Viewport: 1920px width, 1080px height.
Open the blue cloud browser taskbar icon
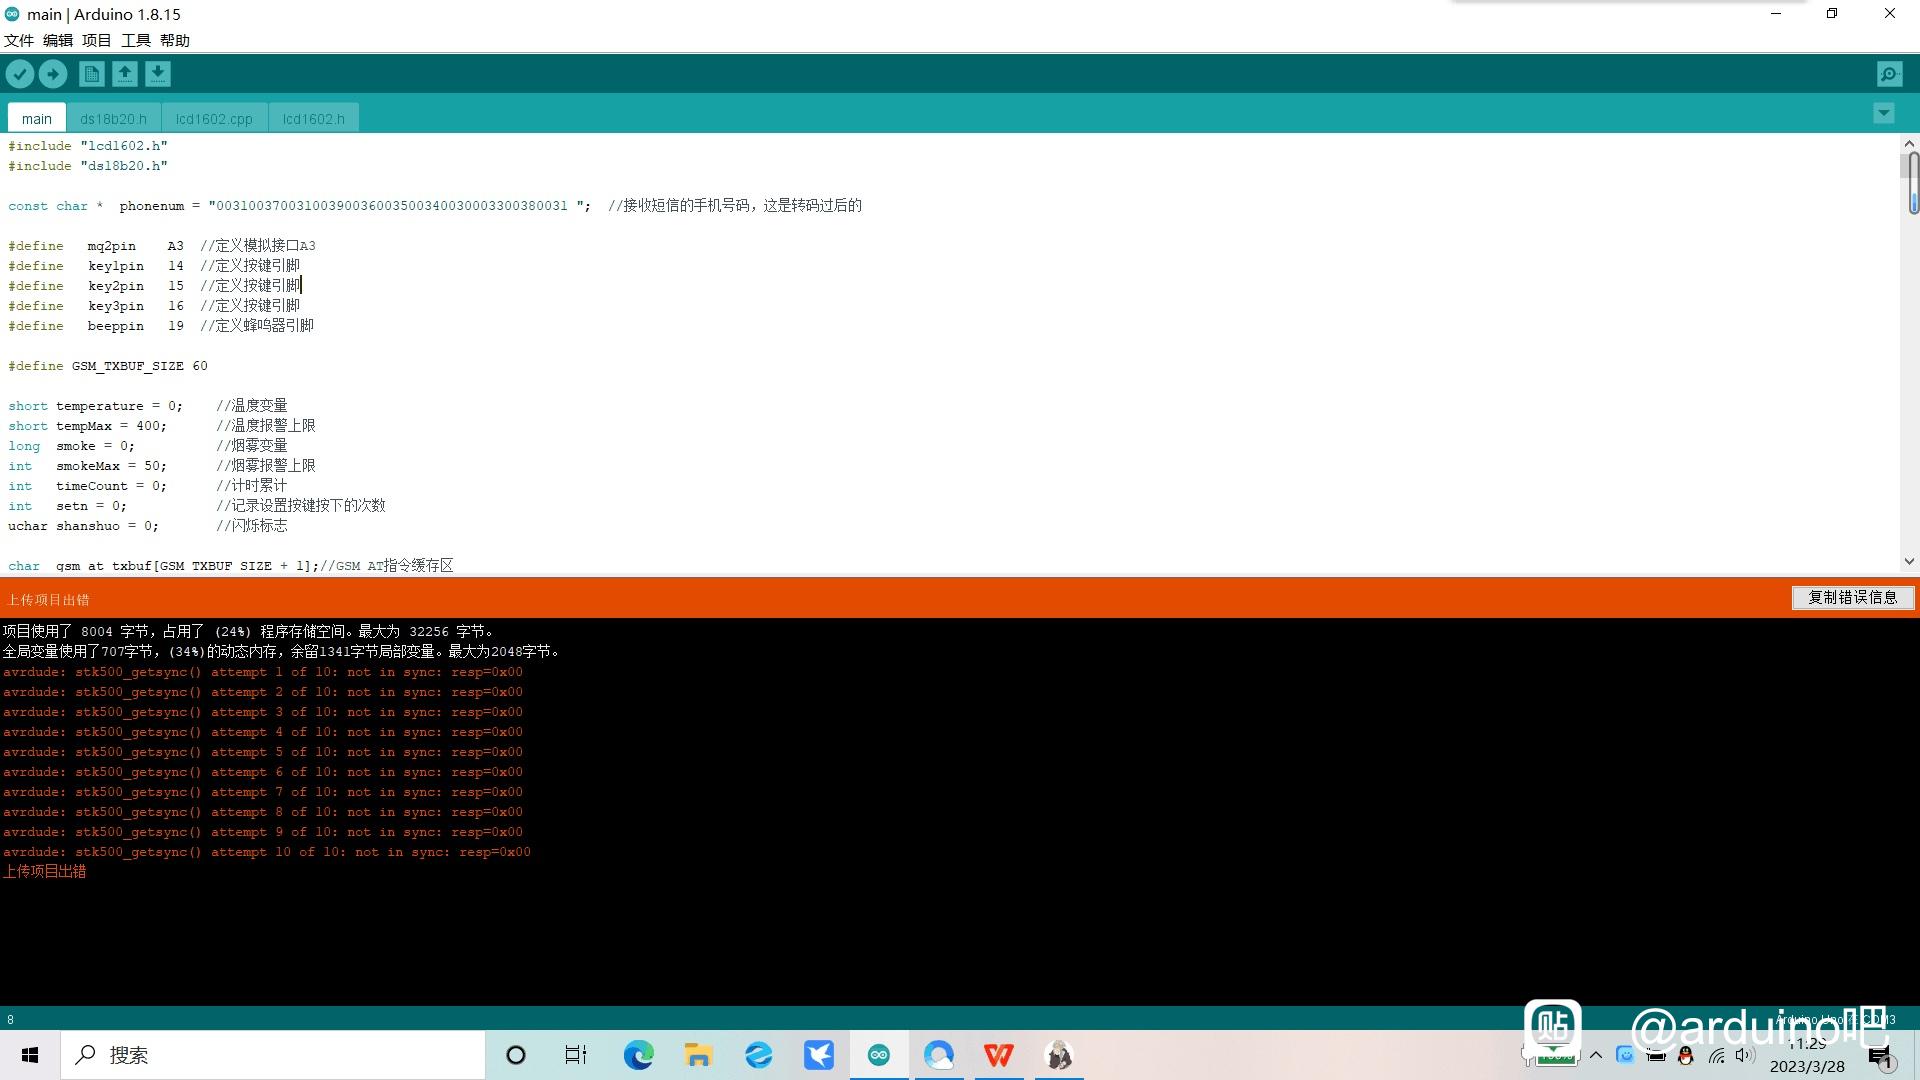click(x=939, y=1055)
